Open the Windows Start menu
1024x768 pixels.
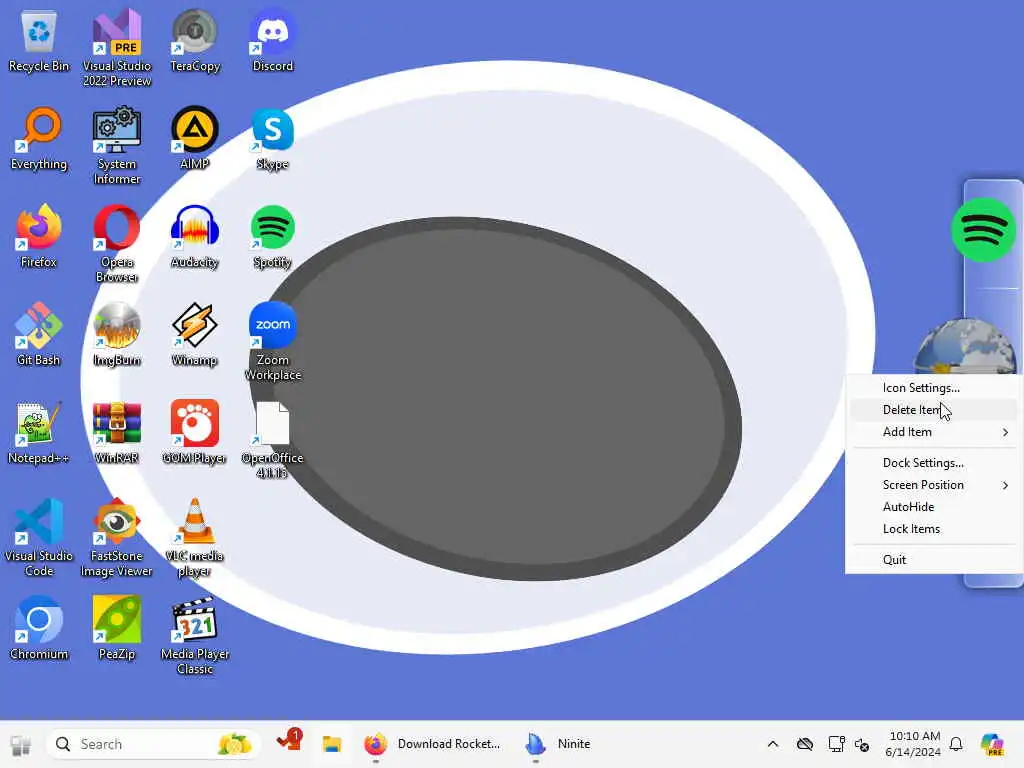20,744
